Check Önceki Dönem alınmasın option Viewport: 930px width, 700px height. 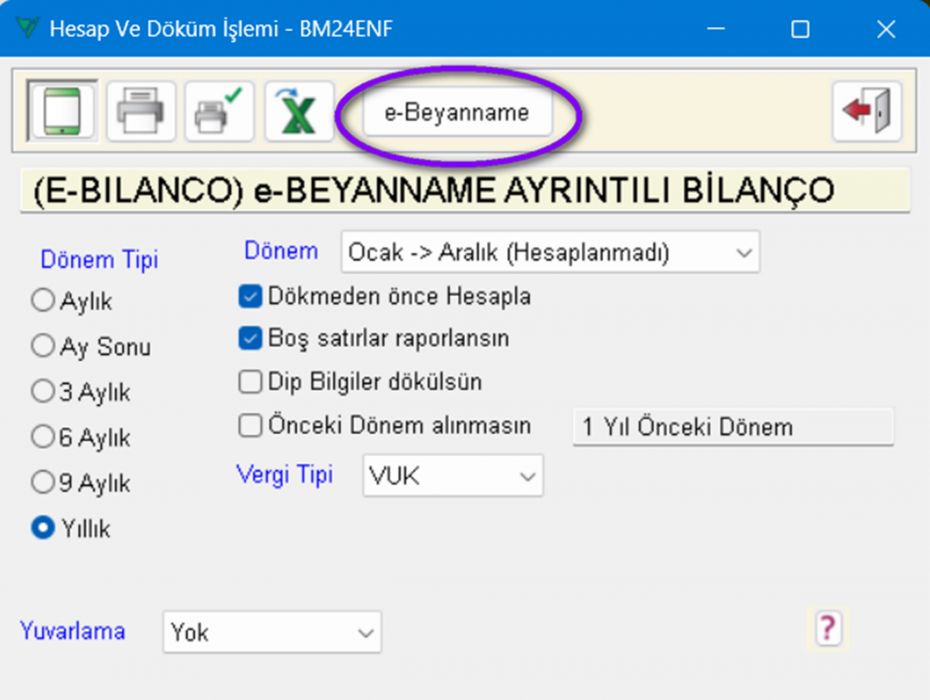(250, 425)
